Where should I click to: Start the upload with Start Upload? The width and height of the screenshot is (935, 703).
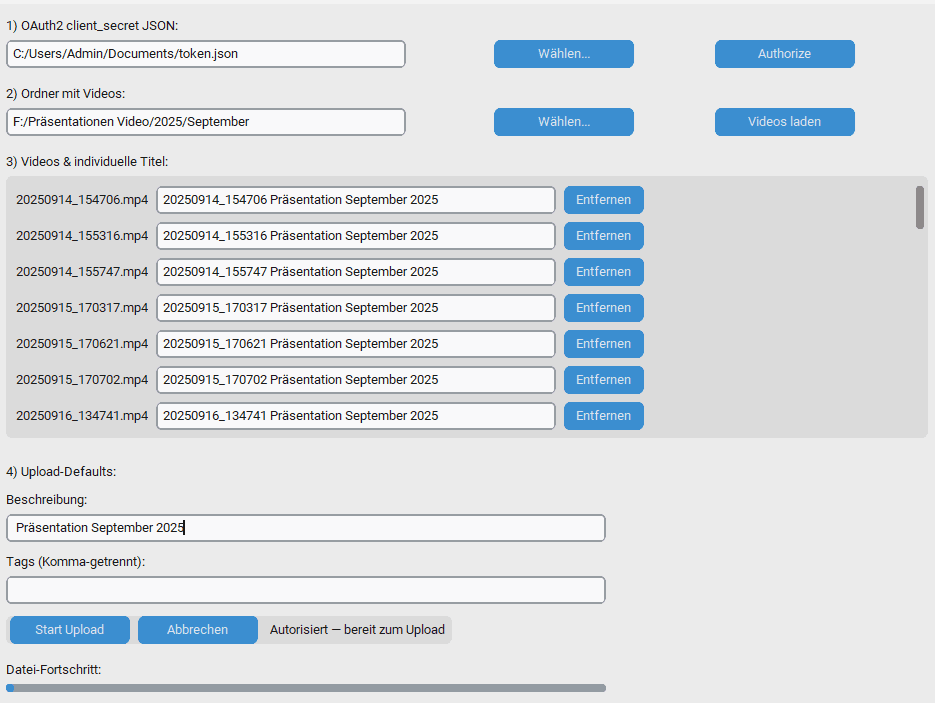coord(69,629)
